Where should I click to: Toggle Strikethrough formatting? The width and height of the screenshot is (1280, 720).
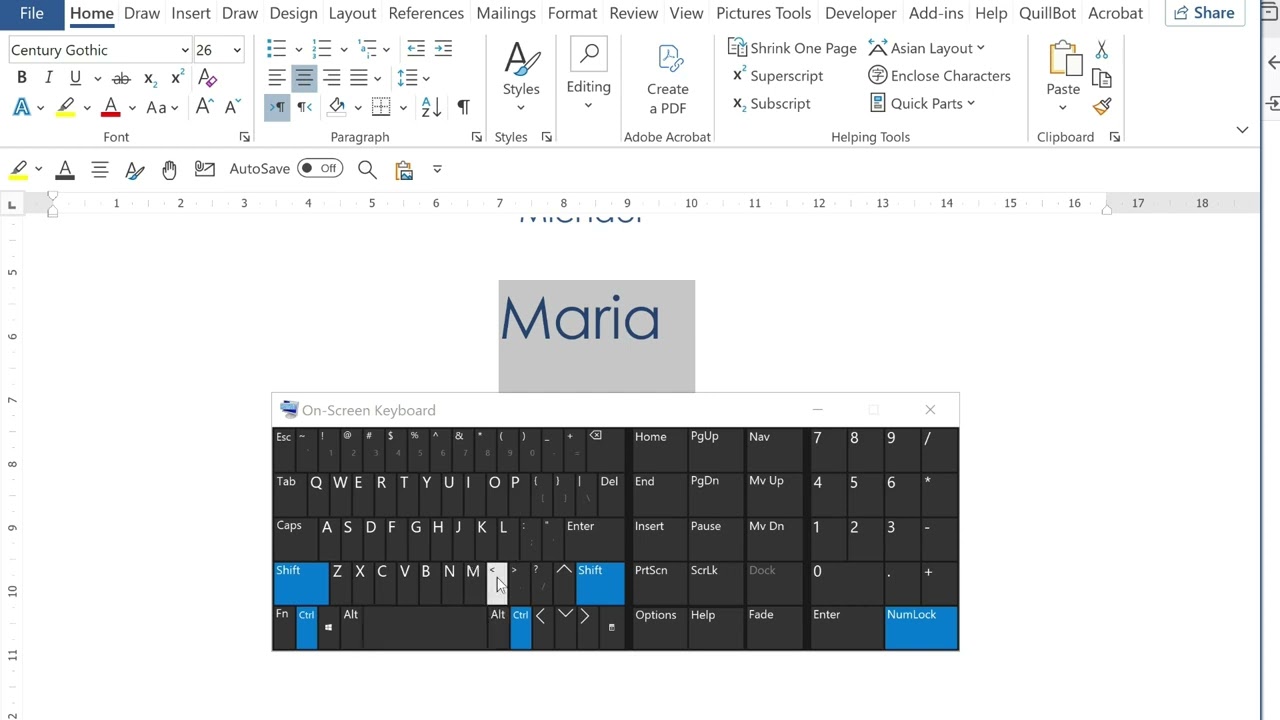pyautogui.click(x=121, y=78)
